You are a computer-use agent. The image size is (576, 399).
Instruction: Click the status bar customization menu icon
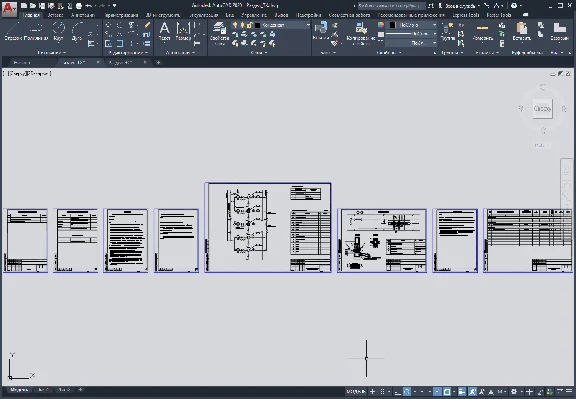click(569, 392)
